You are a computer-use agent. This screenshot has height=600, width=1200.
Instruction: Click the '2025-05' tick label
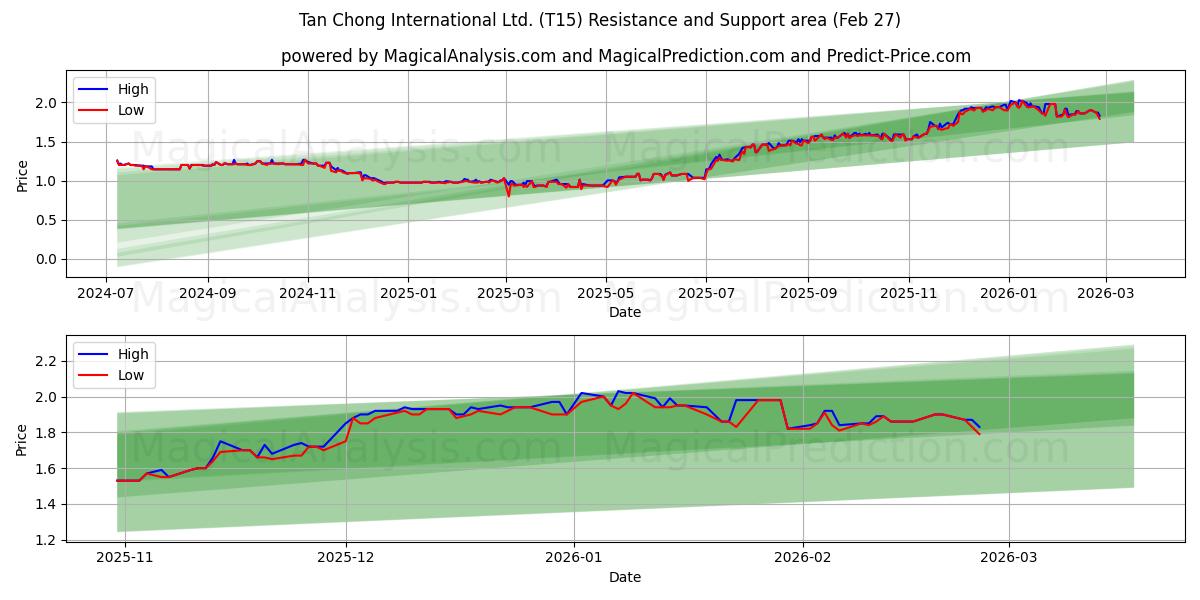pos(606,294)
